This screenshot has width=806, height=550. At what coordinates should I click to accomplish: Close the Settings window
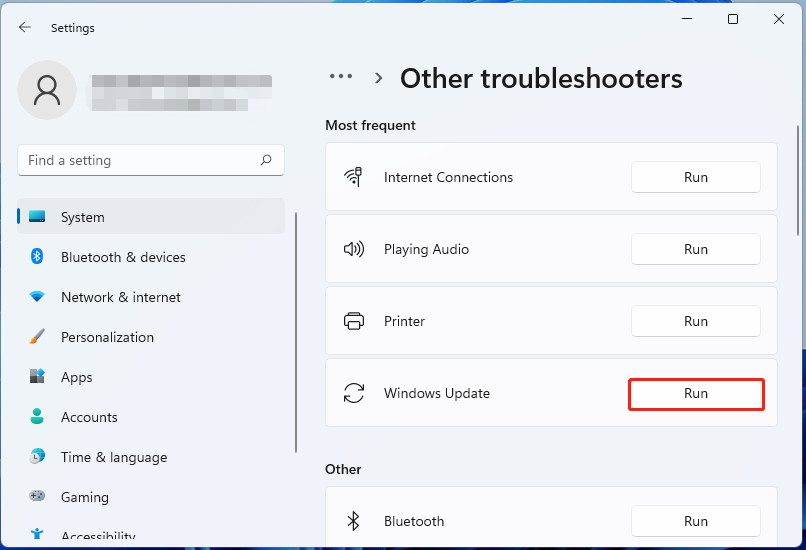pyautogui.click(x=779, y=19)
